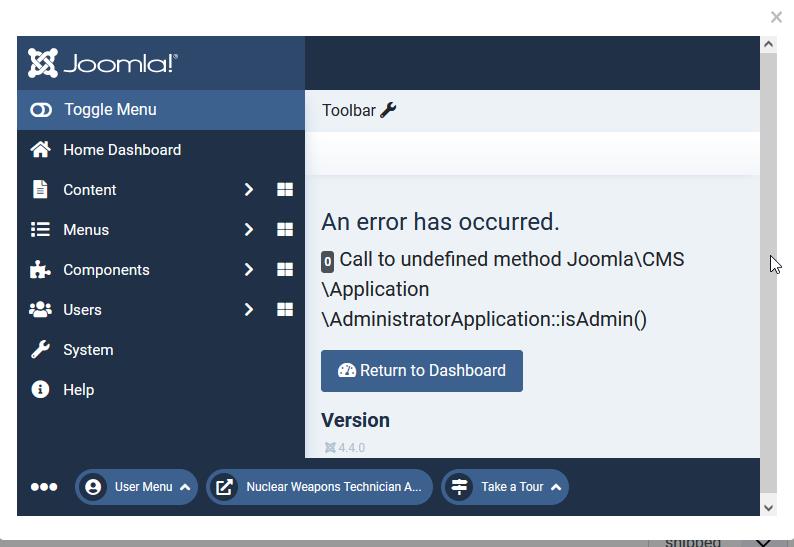Click the 'An error has occurred.' heading
This screenshot has height=547, width=794.
441,222
